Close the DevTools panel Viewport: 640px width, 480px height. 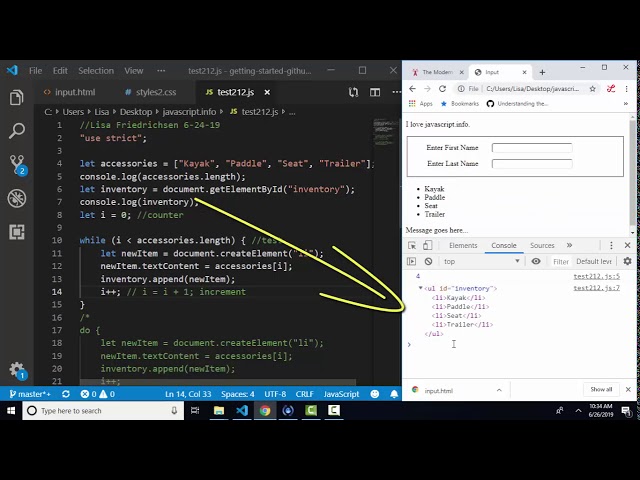[627, 245]
